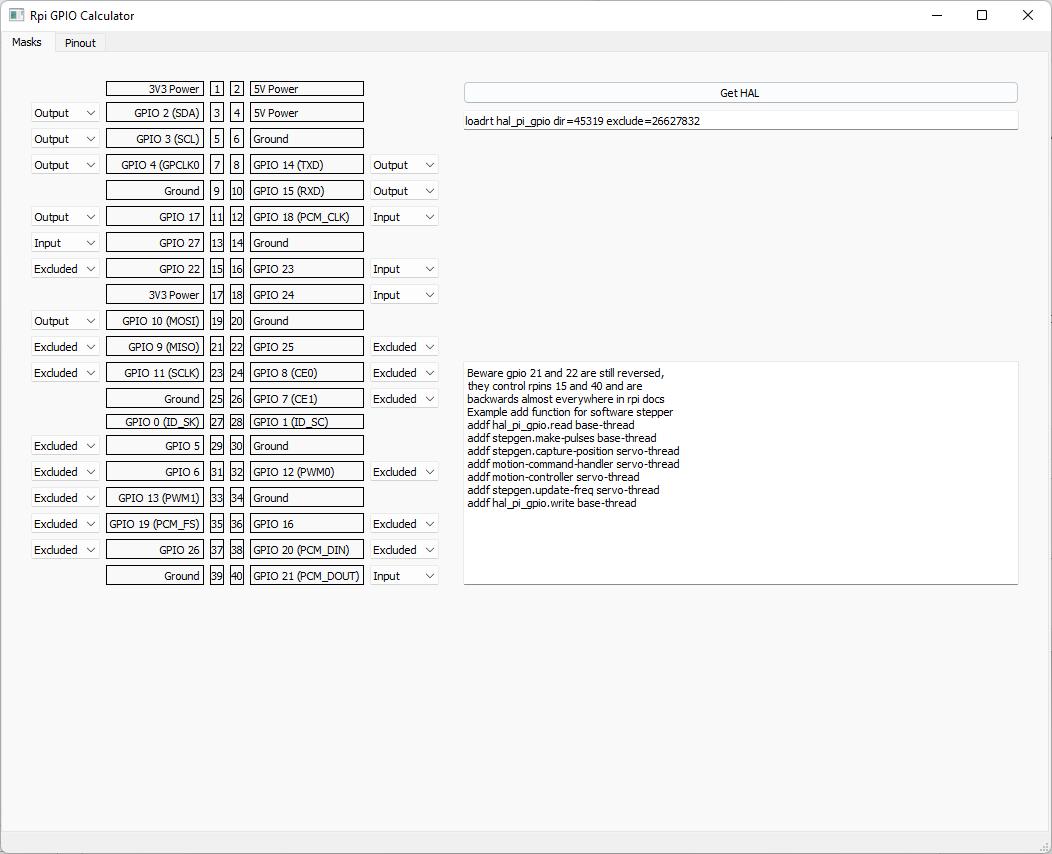
Task: Click the Ground label at pin 39
Action: coord(155,576)
